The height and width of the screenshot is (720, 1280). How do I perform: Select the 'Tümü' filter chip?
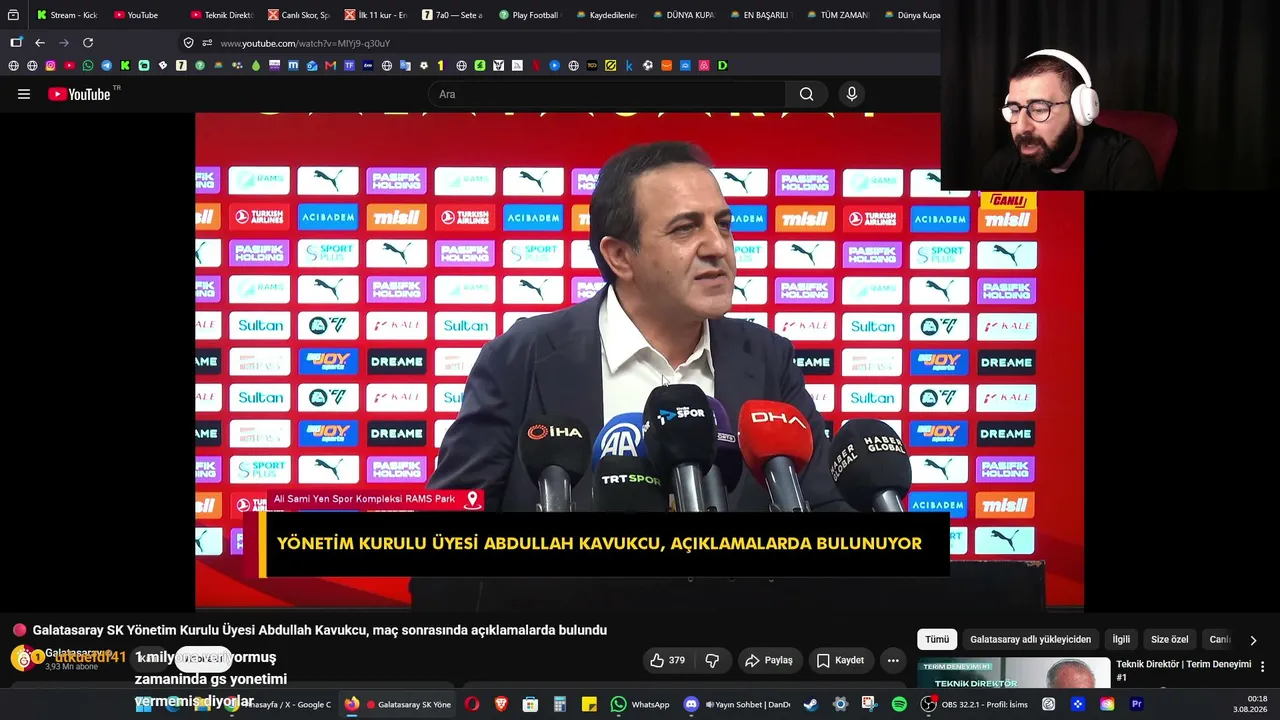point(937,639)
